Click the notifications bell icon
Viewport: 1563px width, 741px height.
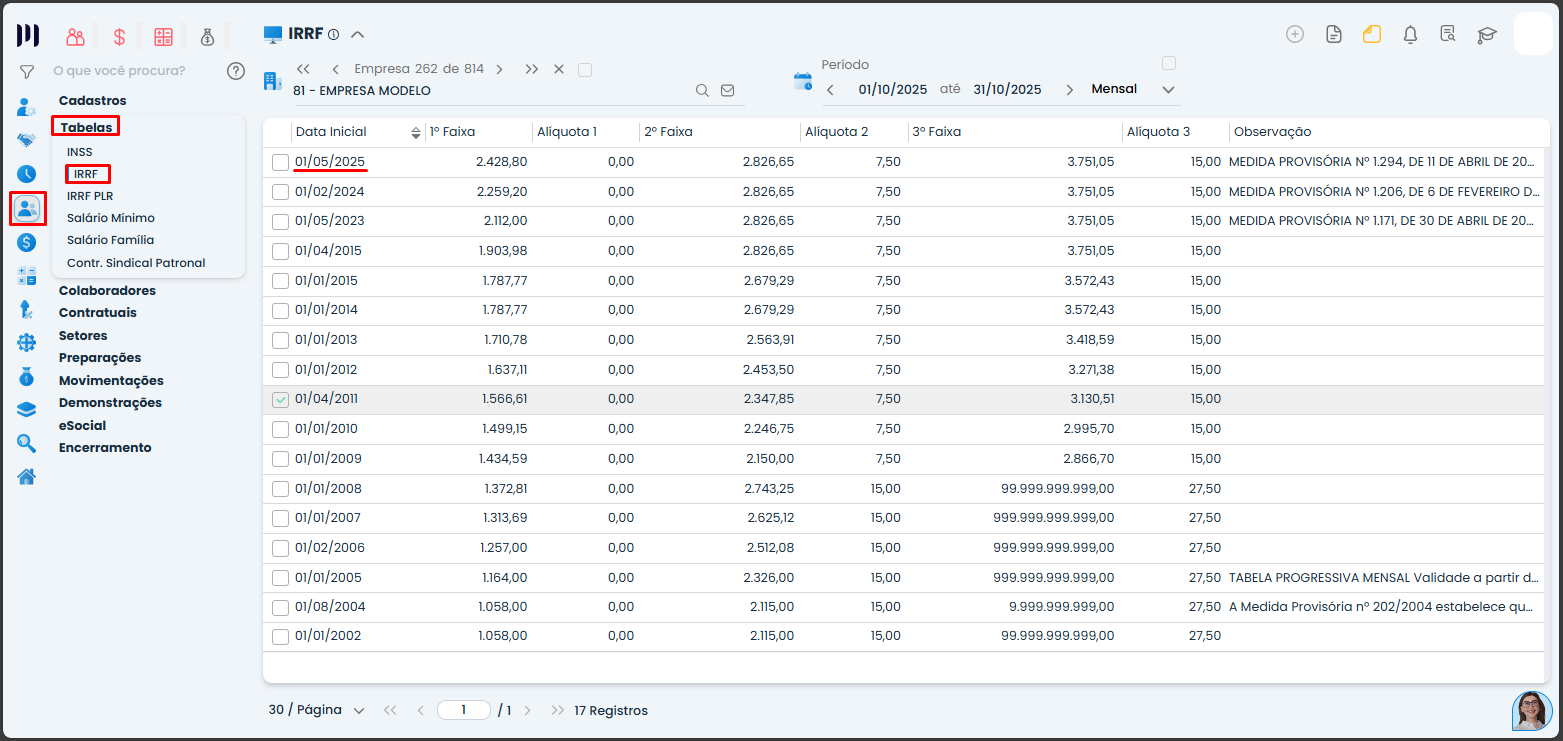click(x=1410, y=35)
